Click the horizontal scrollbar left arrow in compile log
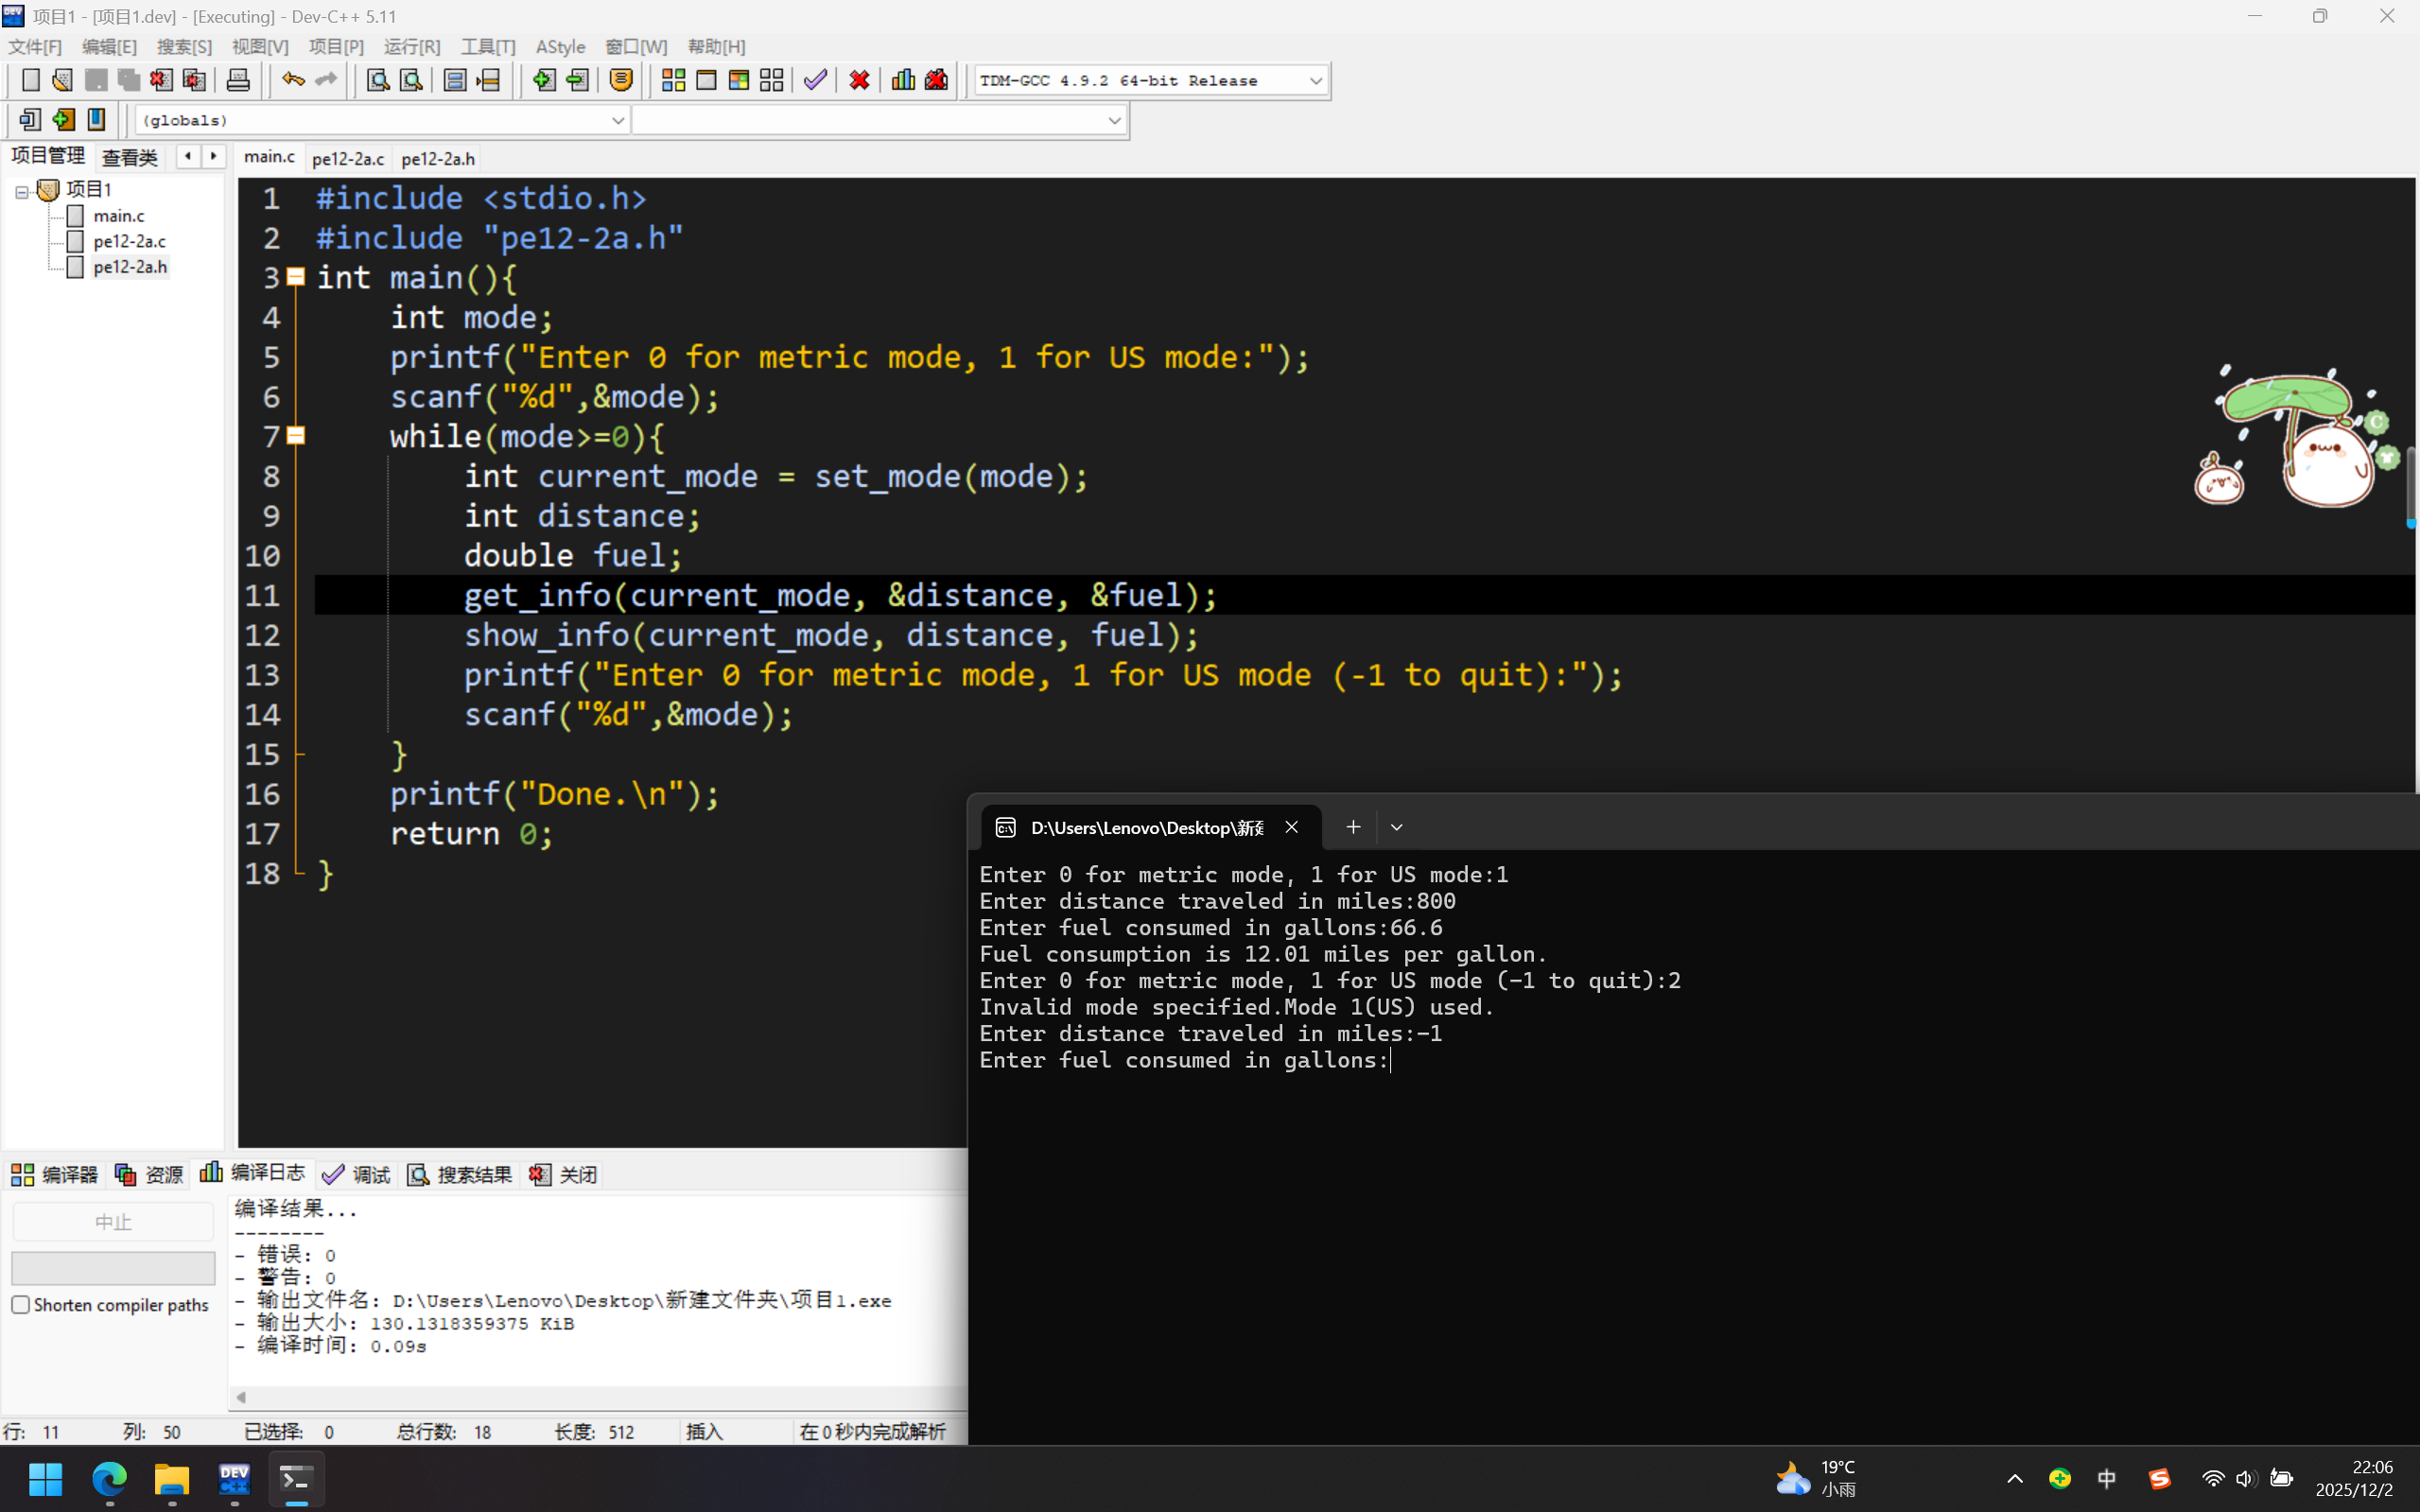The width and height of the screenshot is (2420, 1512). point(241,1397)
